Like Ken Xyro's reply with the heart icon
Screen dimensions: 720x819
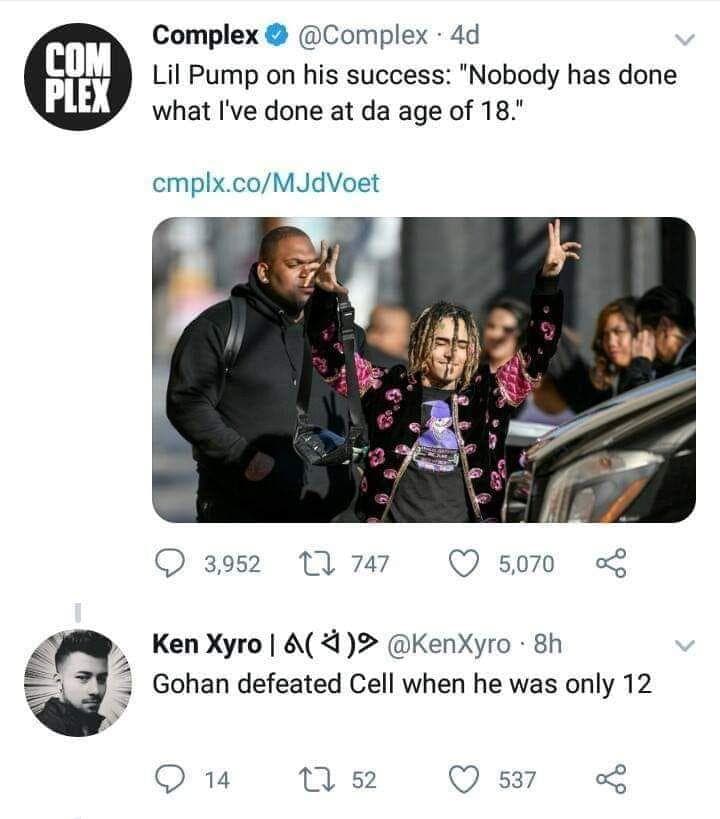click(x=461, y=779)
